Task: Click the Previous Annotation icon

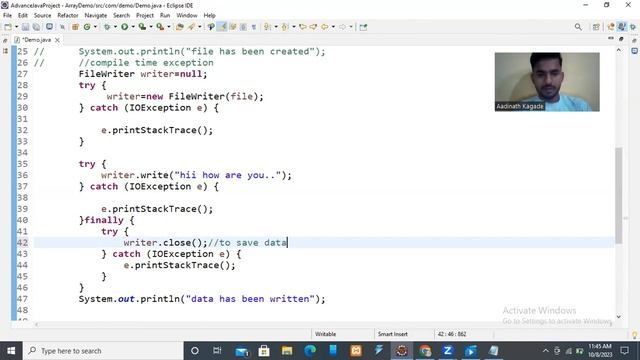Action: coord(285,27)
